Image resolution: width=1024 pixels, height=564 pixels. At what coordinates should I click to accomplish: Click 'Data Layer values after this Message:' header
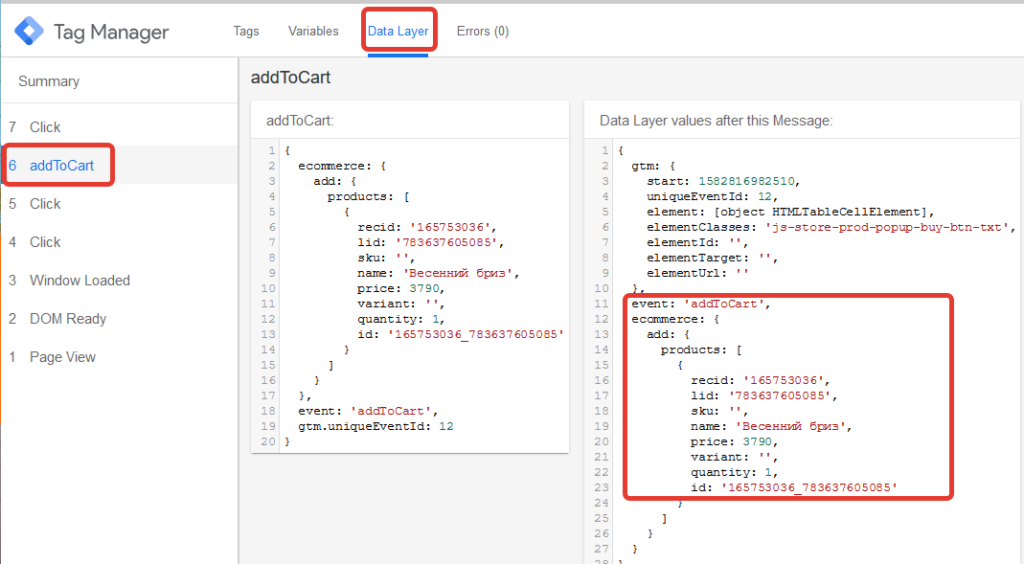pyautogui.click(x=716, y=121)
